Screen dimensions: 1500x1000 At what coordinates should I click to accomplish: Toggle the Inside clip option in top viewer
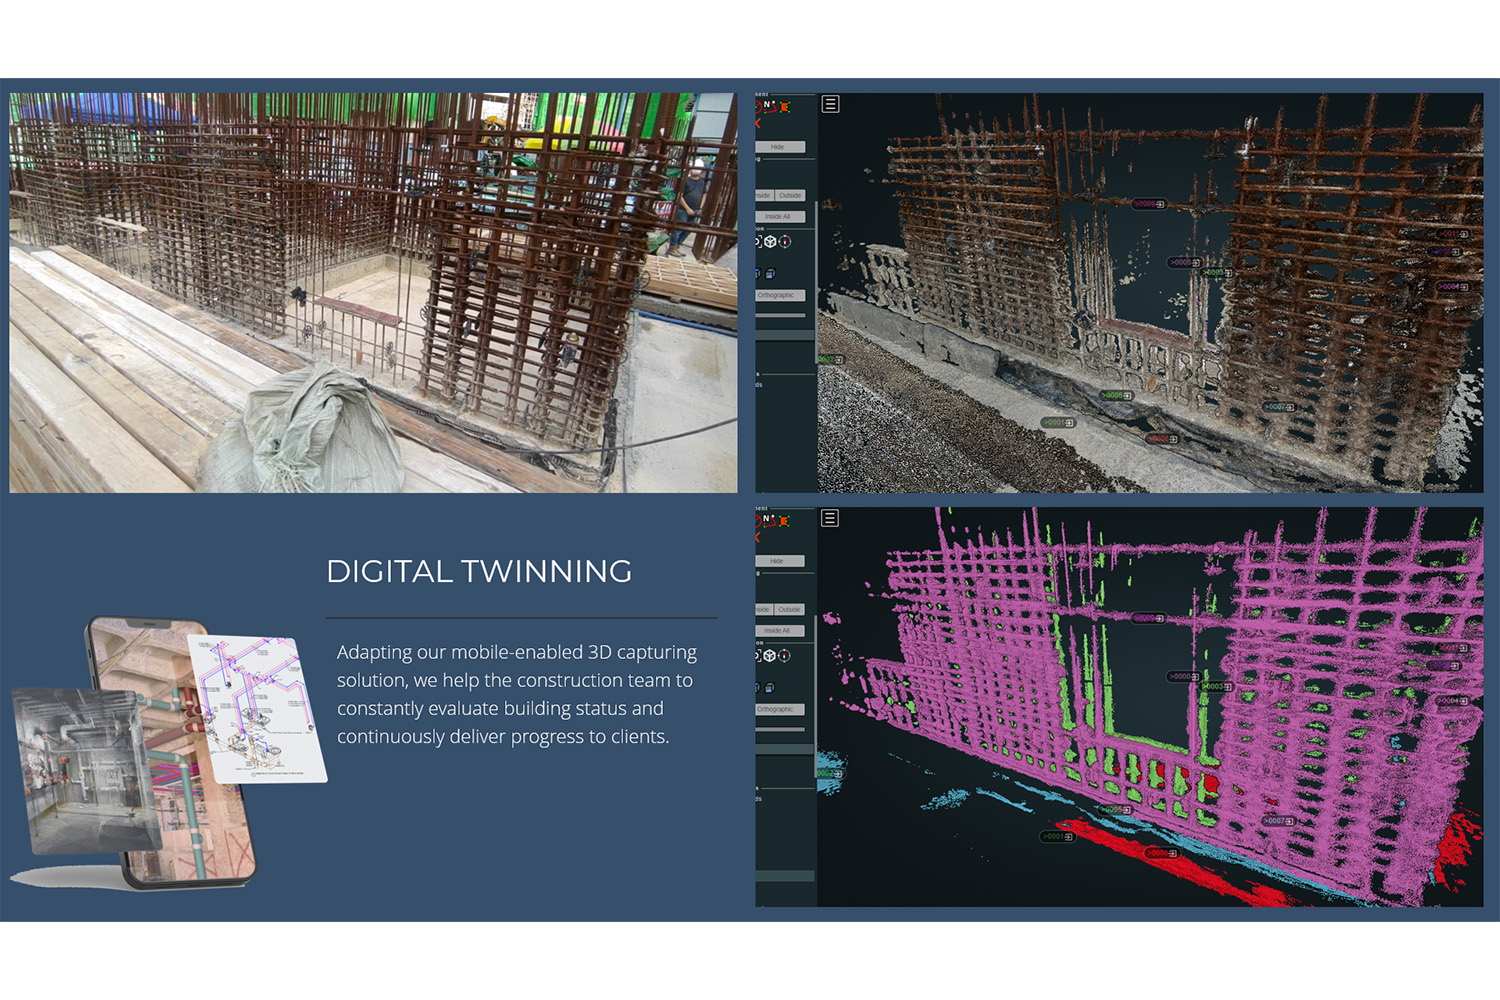point(763,196)
